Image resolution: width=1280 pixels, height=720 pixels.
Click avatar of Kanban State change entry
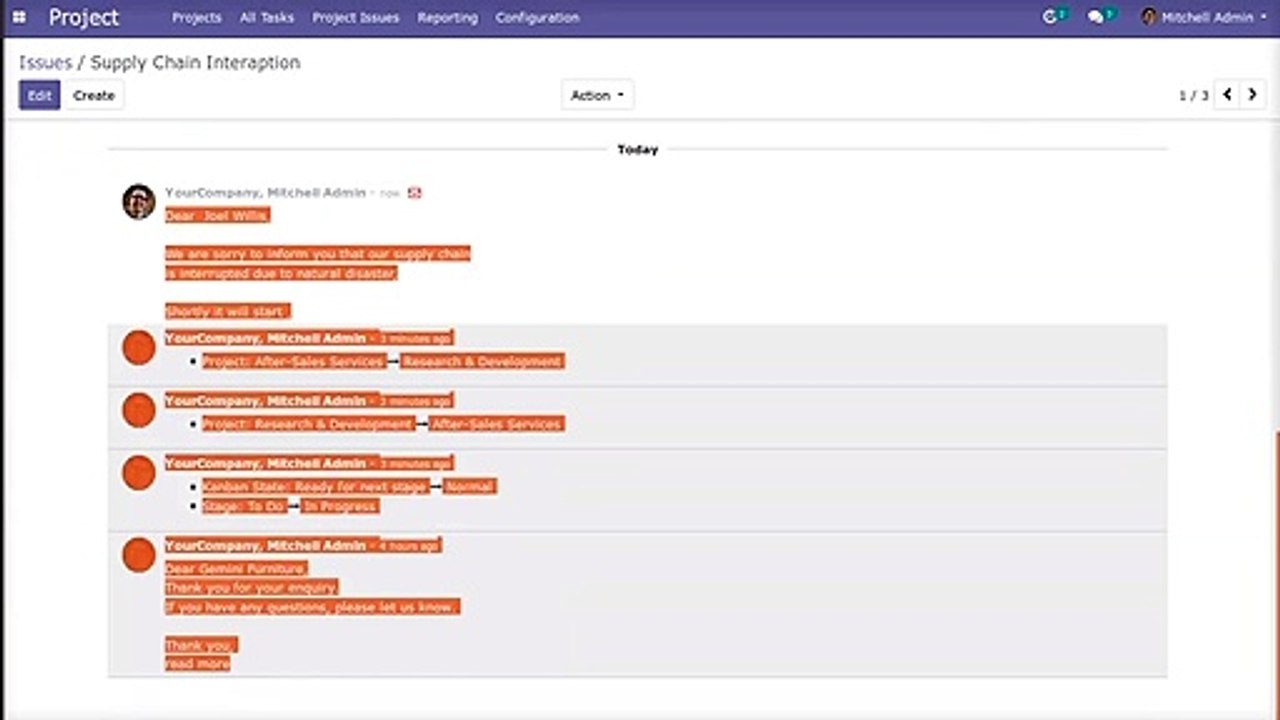139,473
